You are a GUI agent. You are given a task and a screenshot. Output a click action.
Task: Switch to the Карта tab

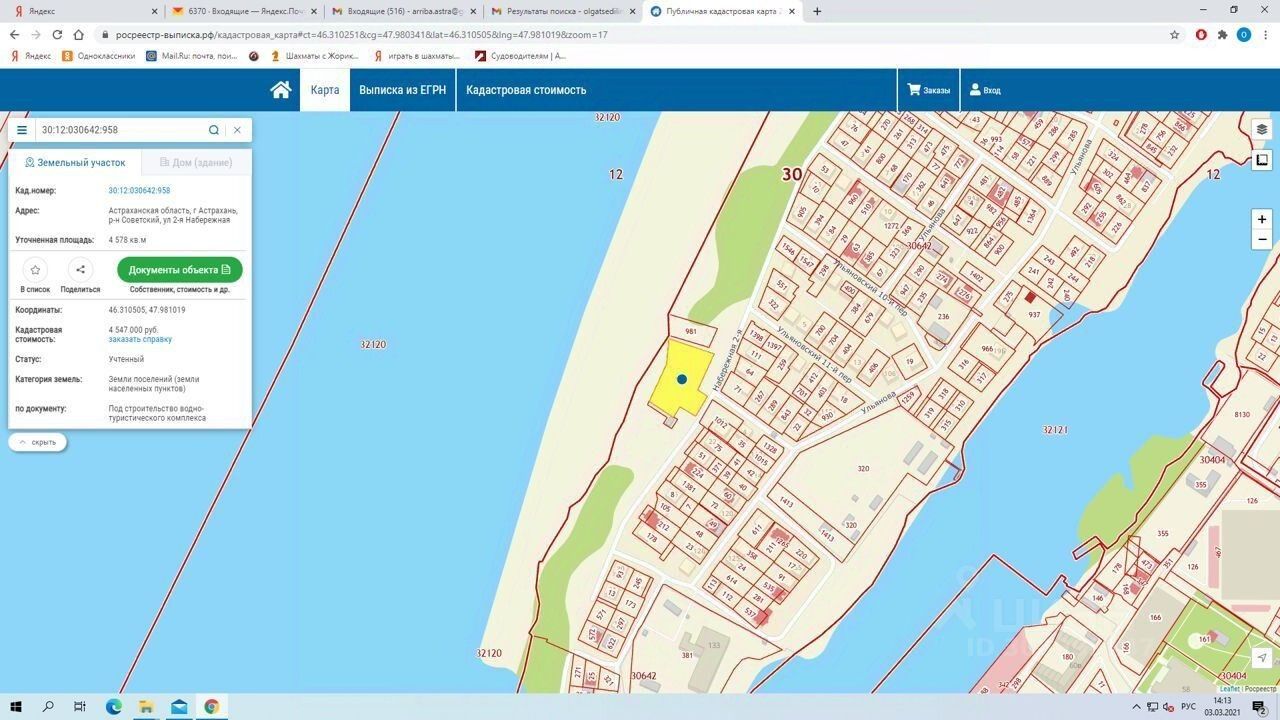click(x=325, y=90)
